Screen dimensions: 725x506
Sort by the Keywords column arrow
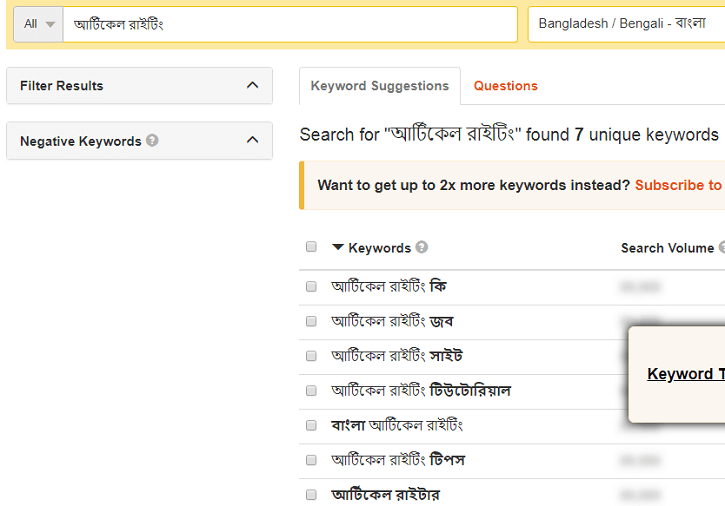click(338, 247)
